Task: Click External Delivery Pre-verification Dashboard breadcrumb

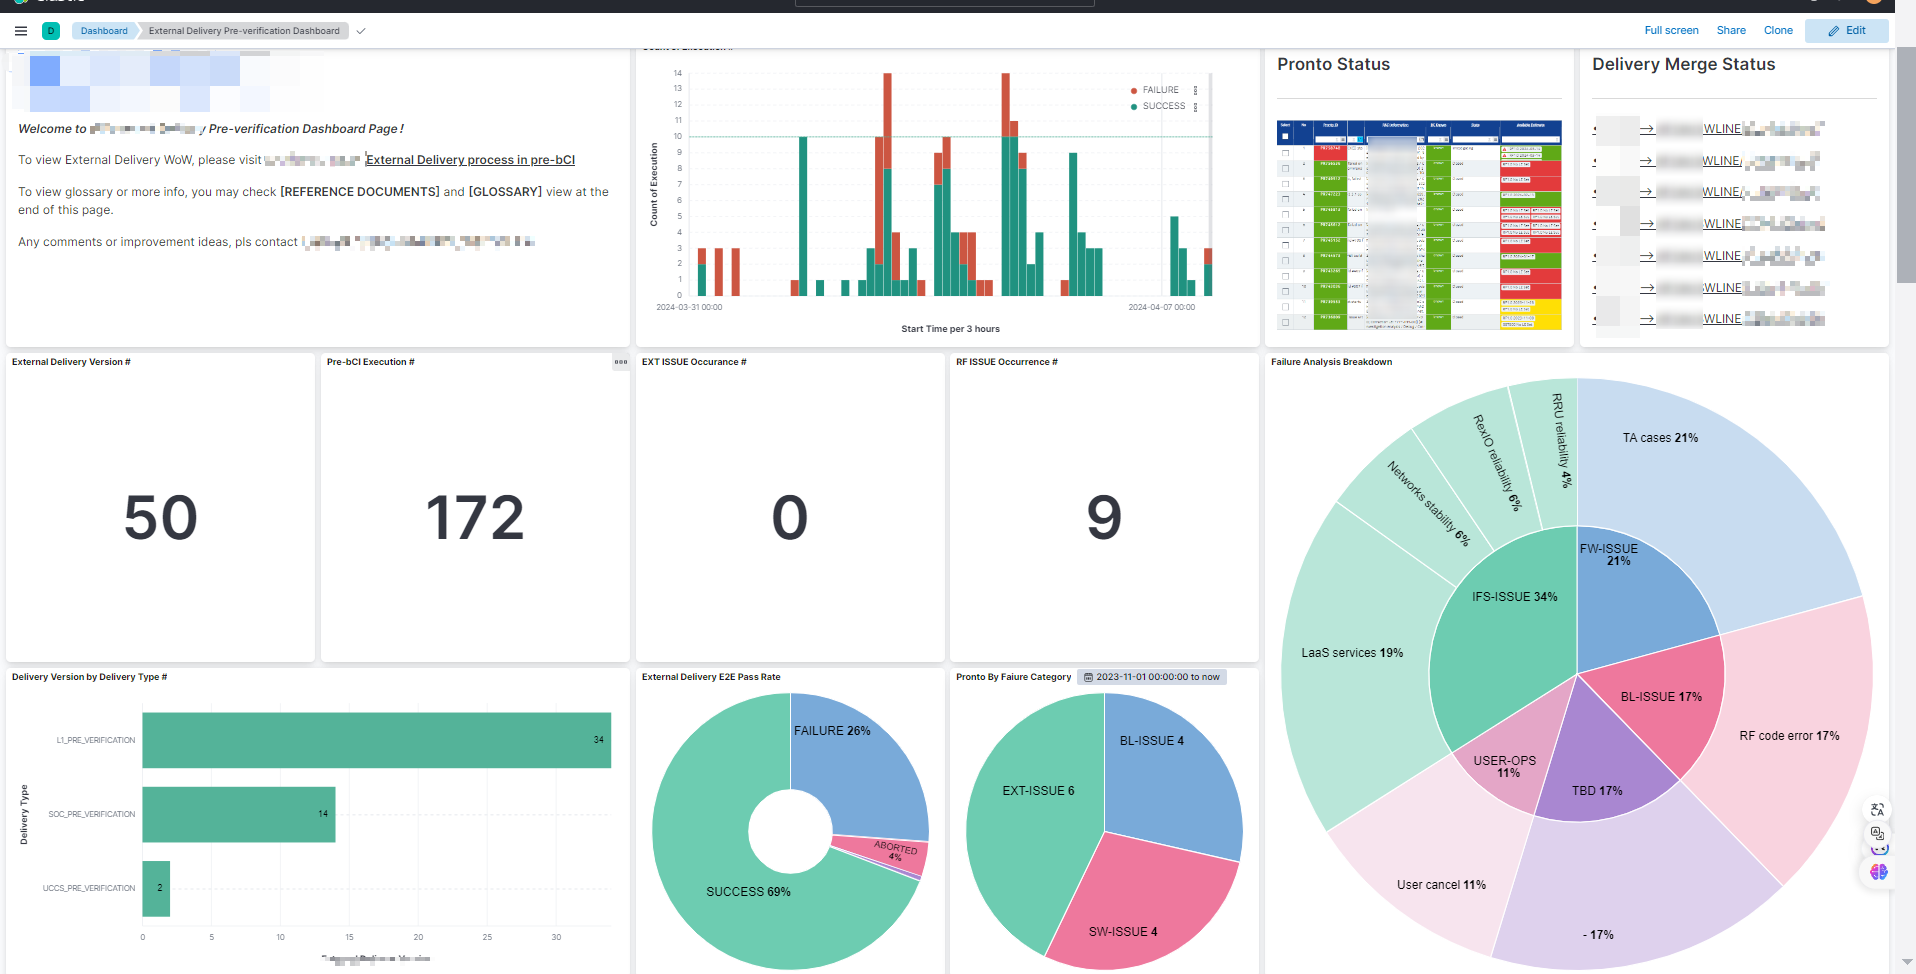Action: 244,31
